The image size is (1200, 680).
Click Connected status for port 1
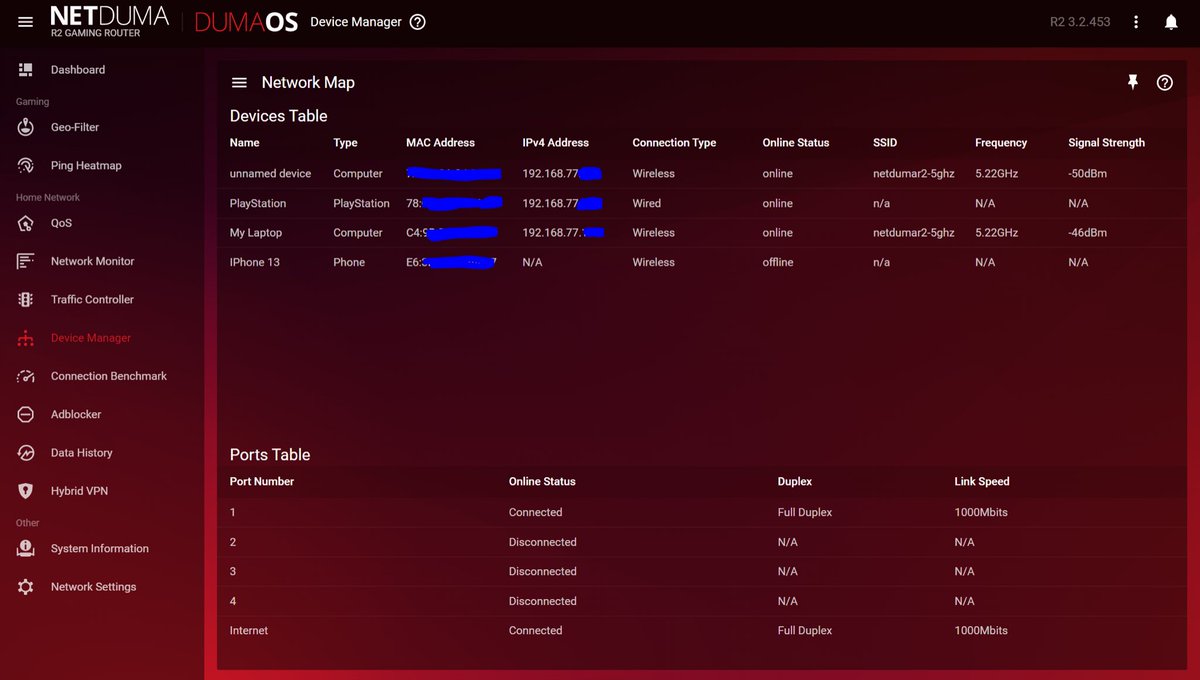pos(535,512)
